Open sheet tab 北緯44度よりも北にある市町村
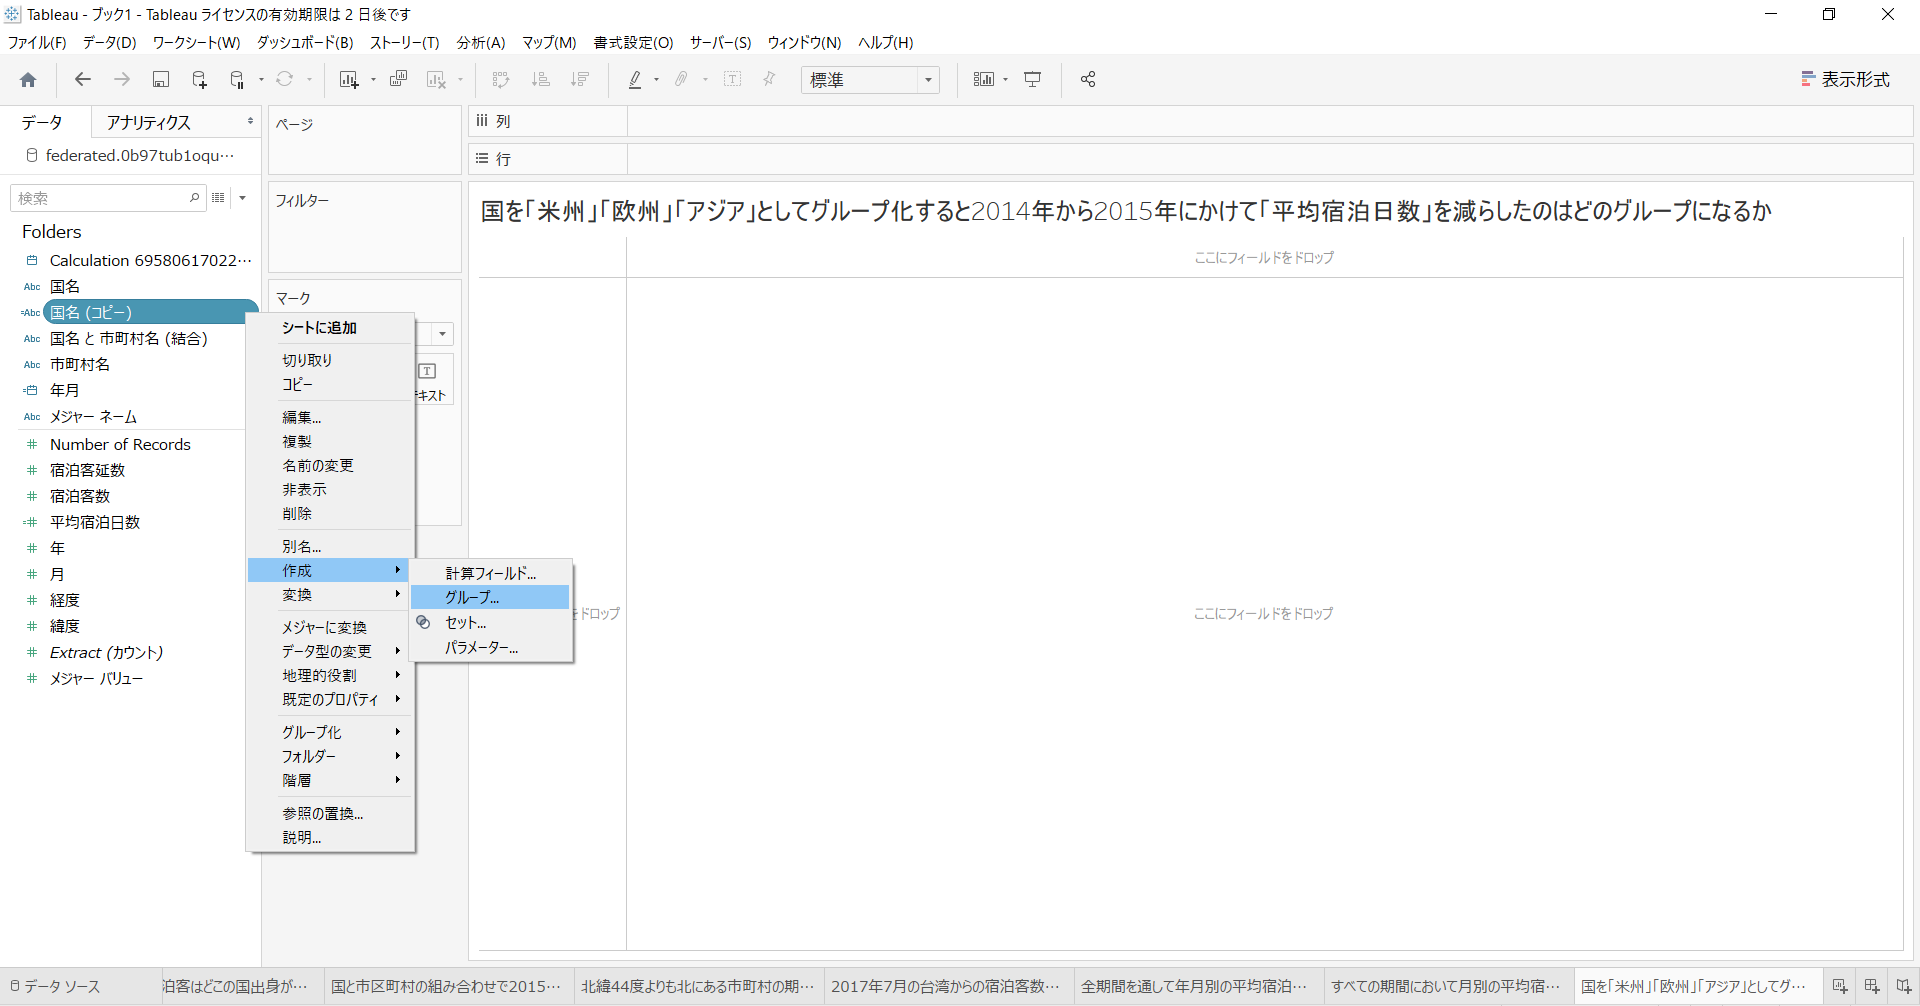The image size is (1920, 1006). coord(698,986)
